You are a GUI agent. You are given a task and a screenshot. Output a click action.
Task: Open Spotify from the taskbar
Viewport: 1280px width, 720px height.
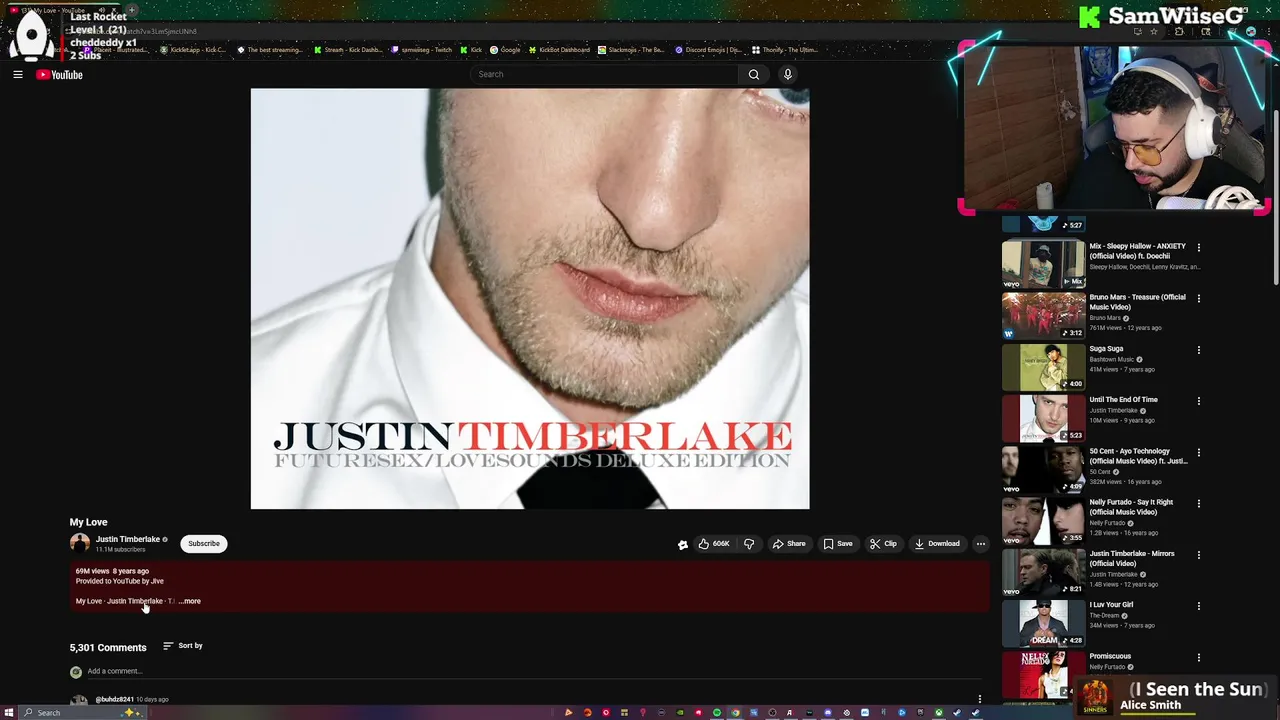click(x=717, y=712)
